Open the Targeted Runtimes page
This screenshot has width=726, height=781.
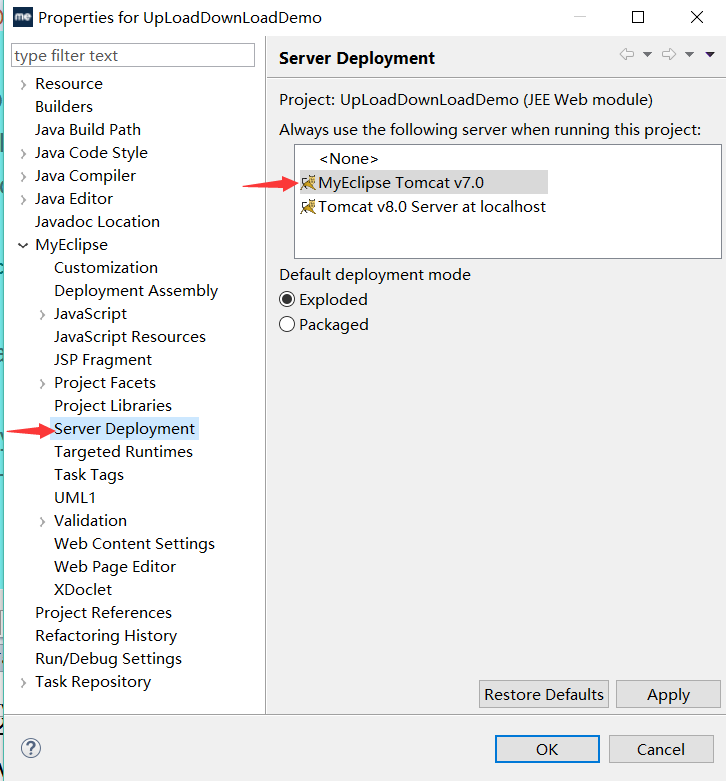pyautogui.click(x=123, y=452)
